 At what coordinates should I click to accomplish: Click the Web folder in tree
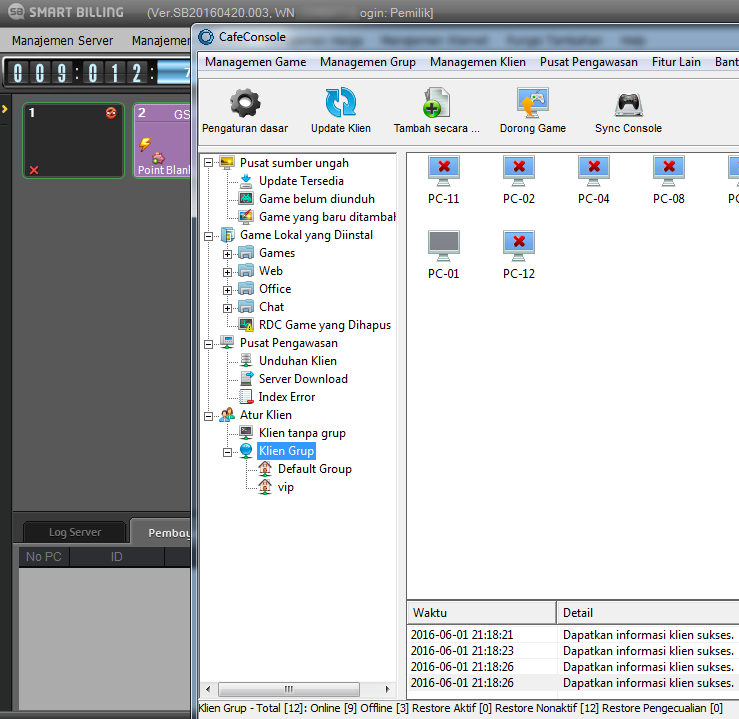point(271,271)
